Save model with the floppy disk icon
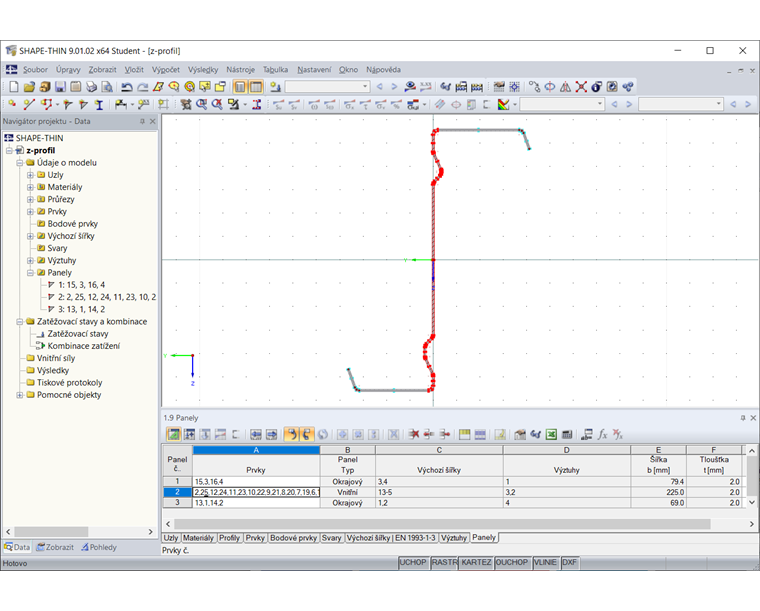Image resolution: width=760 pixels, height=611 pixels. (60, 87)
